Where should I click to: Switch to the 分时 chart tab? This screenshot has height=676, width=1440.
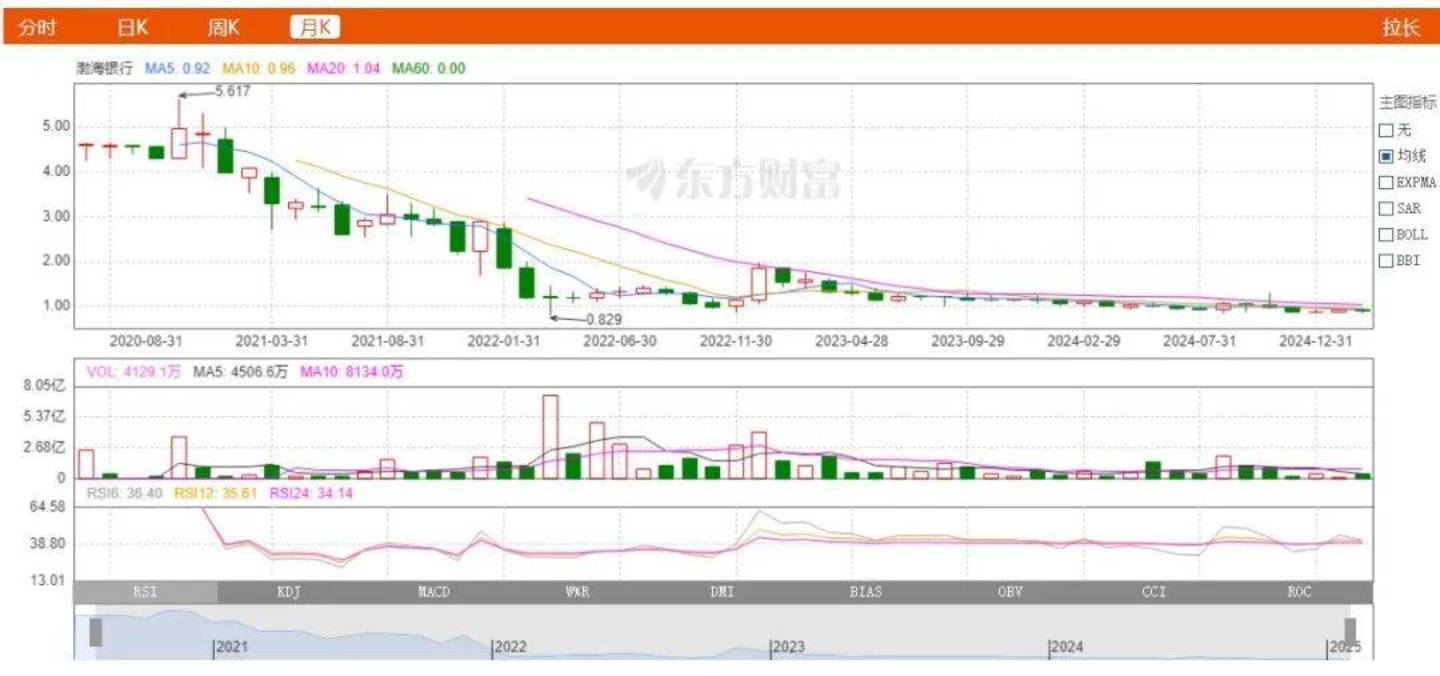pos(37,27)
